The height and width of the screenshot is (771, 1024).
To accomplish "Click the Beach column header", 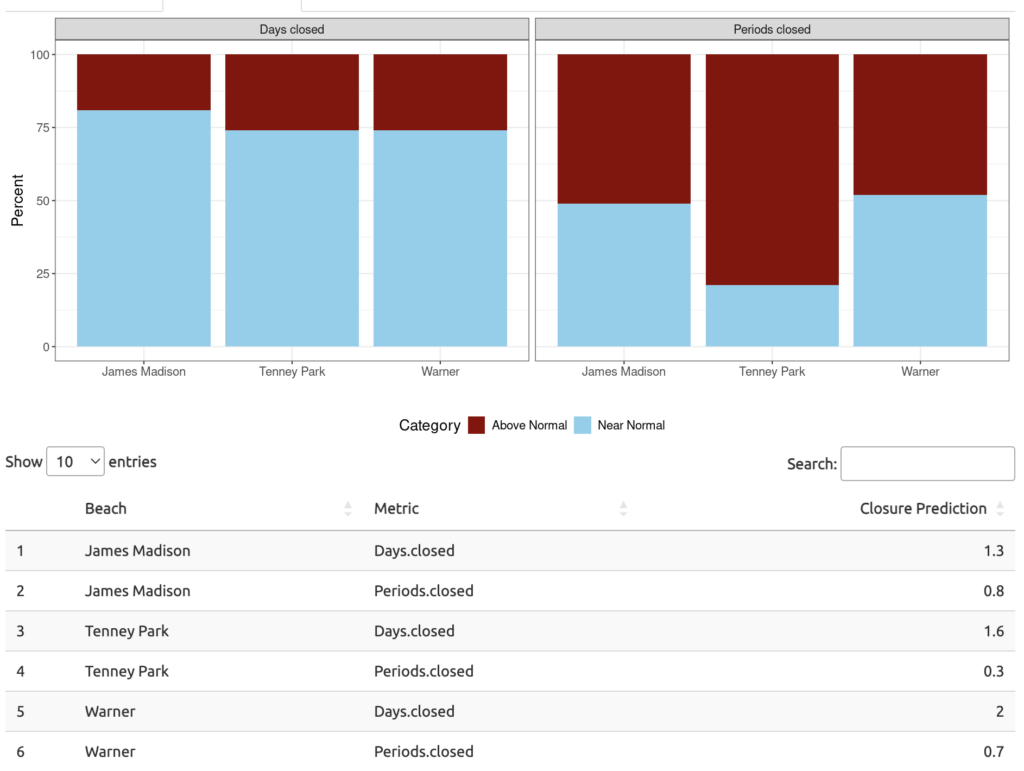I will click(106, 509).
